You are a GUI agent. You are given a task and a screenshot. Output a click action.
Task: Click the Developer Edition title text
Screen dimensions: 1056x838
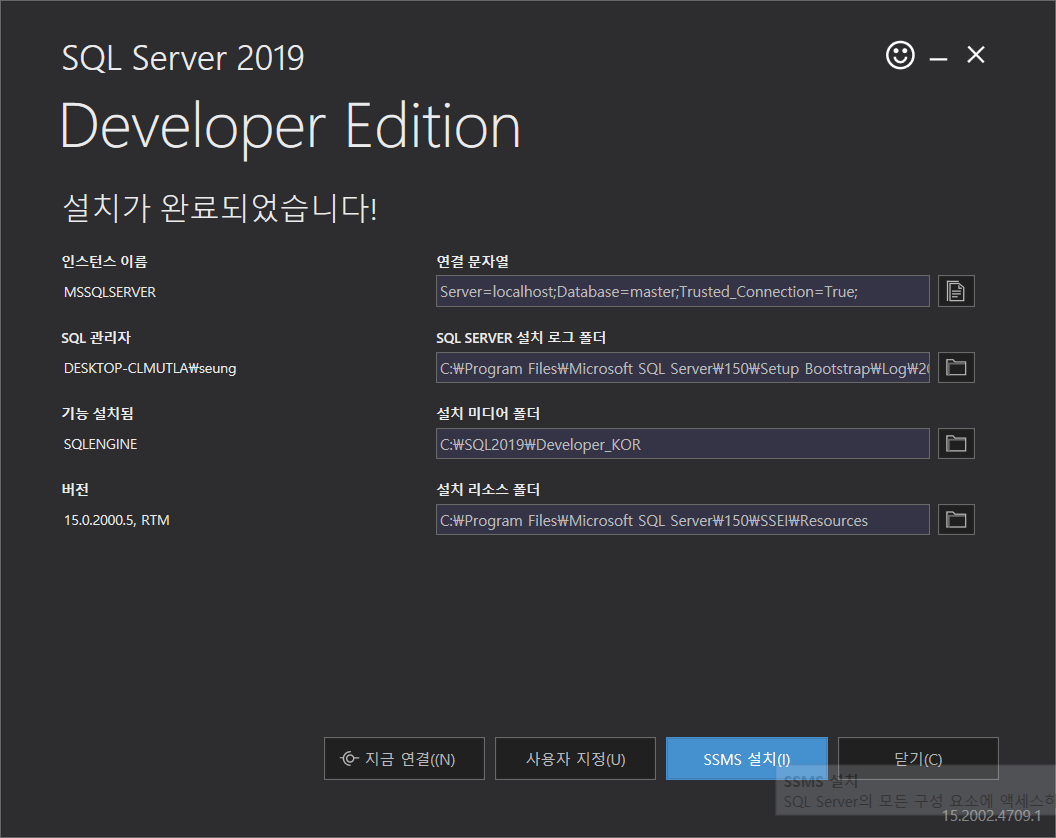pos(290,128)
